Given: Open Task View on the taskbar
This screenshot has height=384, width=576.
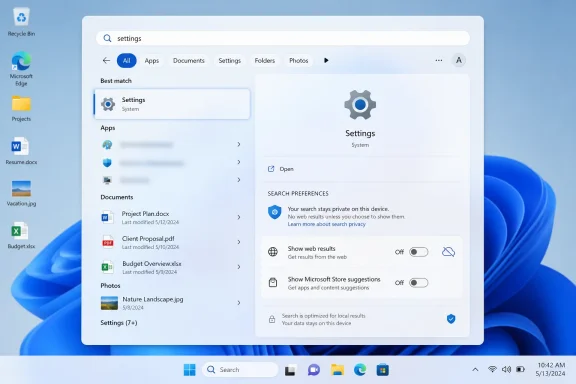Looking at the screenshot, I should (290, 370).
